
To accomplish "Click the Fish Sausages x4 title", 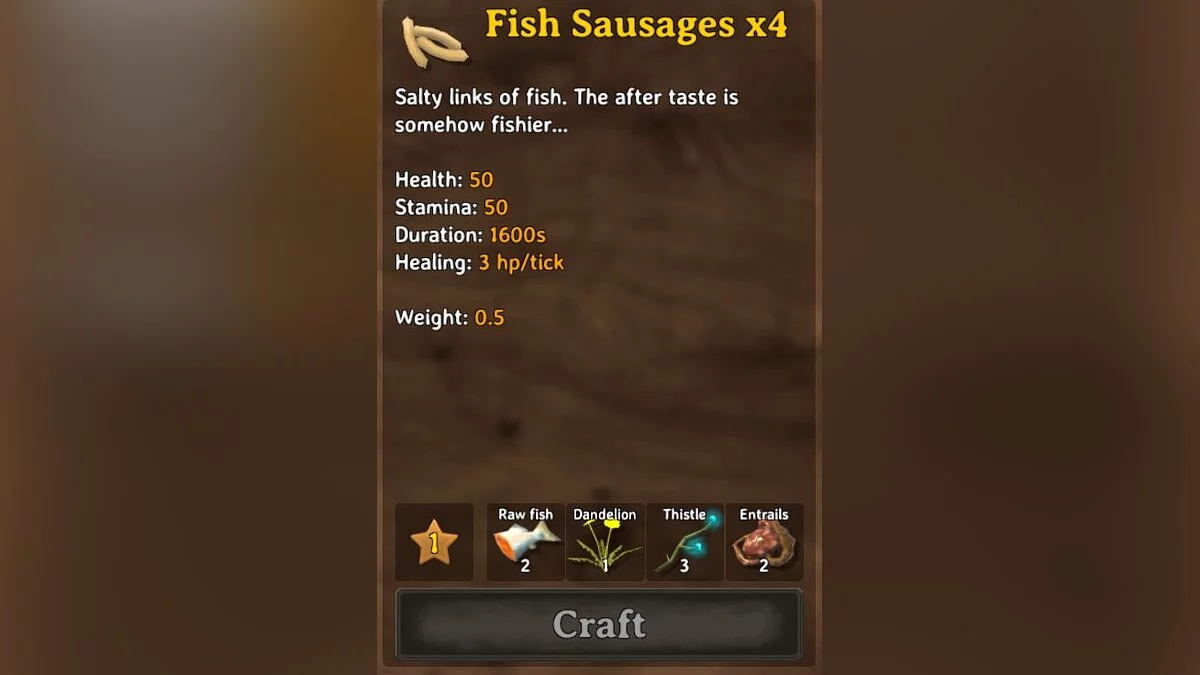I will pos(636,25).
